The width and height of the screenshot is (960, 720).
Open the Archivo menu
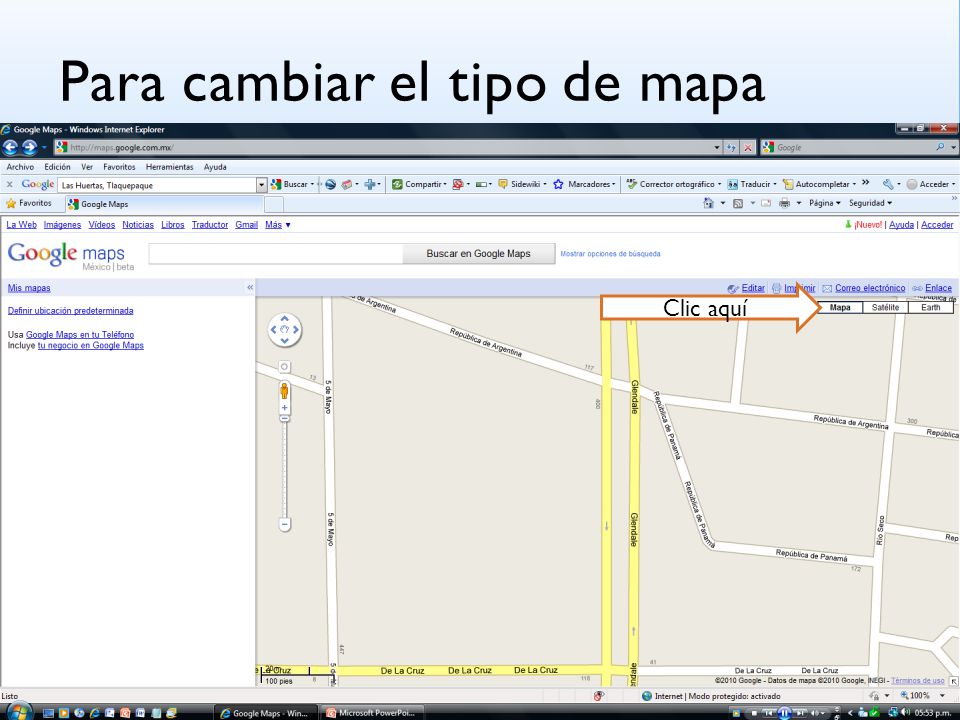20,167
